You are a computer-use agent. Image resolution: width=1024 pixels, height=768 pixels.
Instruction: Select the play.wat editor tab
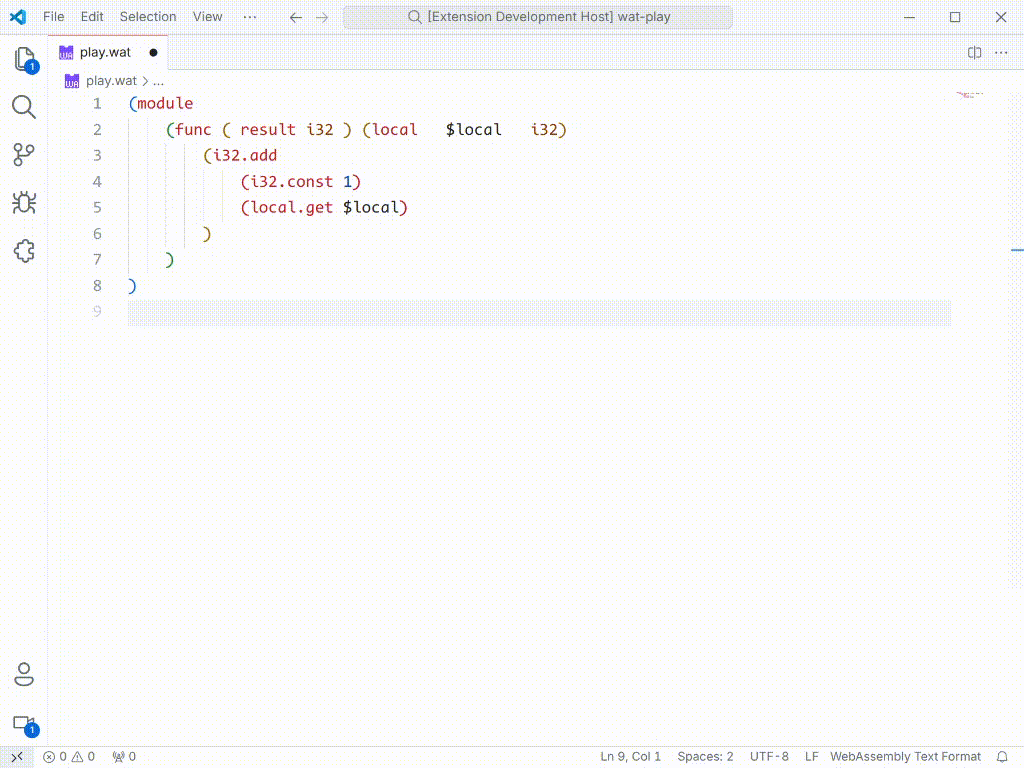[105, 53]
